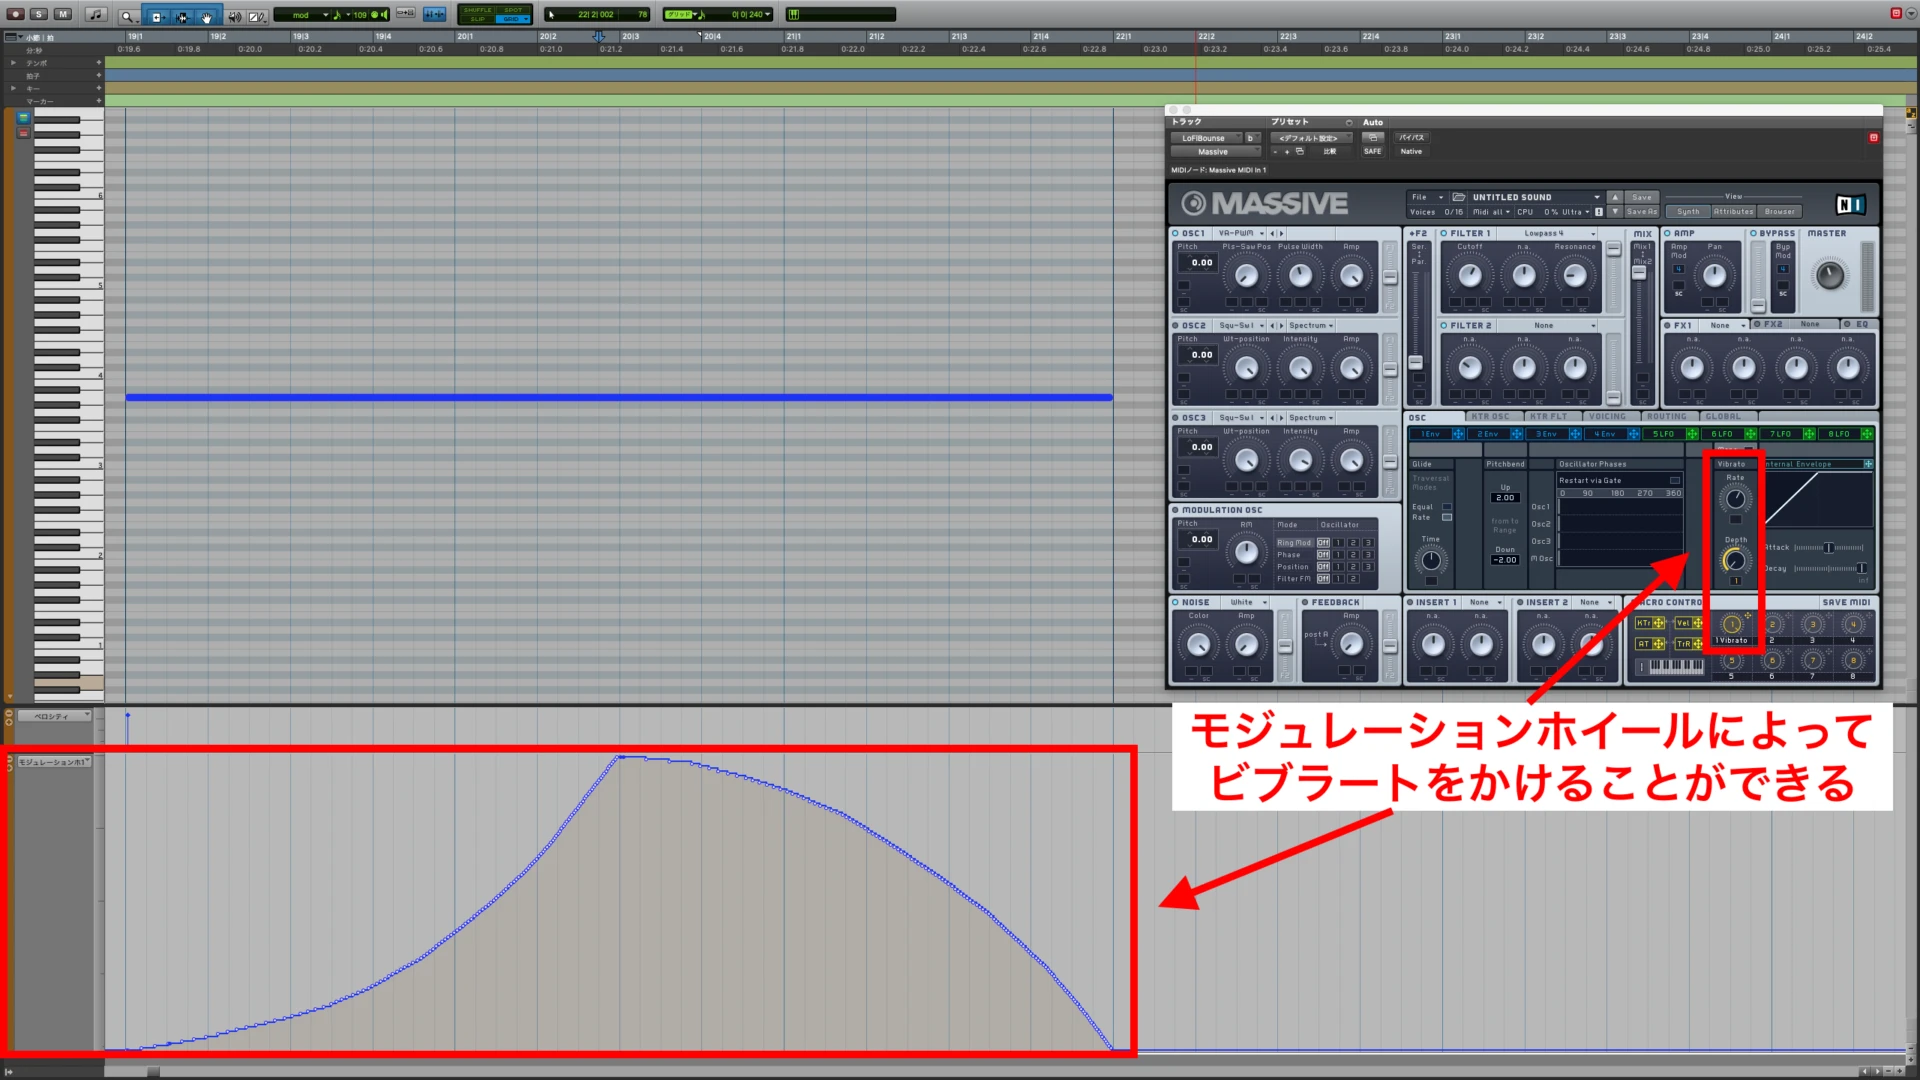Toggle OSC2 power switch
The height and width of the screenshot is (1080, 1920).
1176,326
